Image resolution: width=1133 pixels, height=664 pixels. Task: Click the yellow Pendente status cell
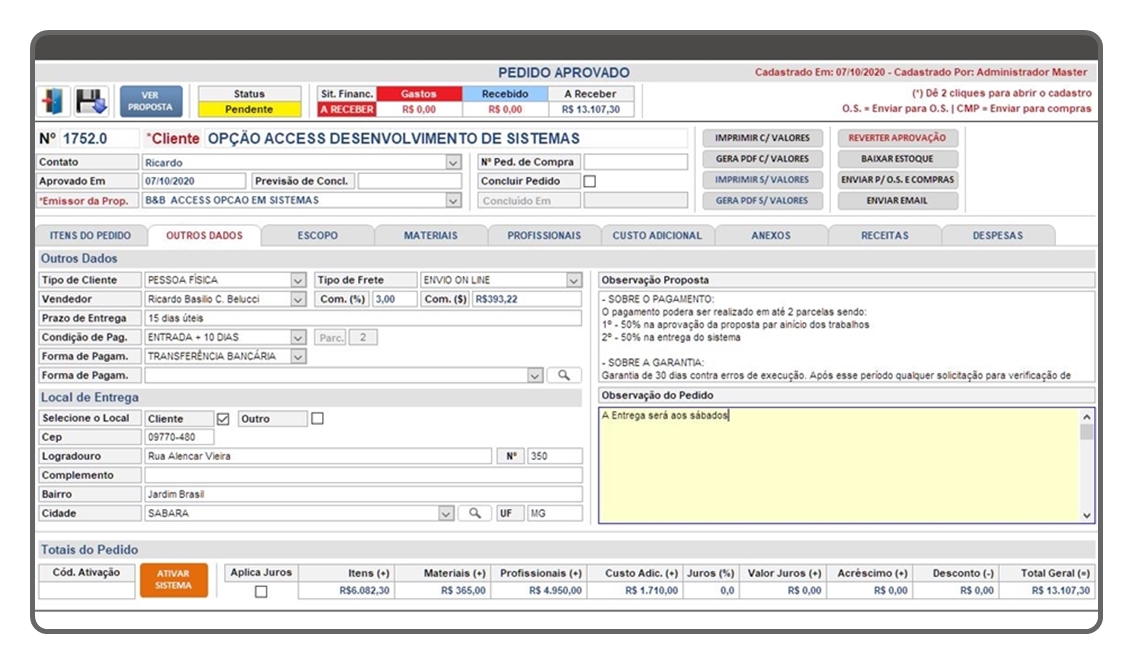pyautogui.click(x=249, y=110)
